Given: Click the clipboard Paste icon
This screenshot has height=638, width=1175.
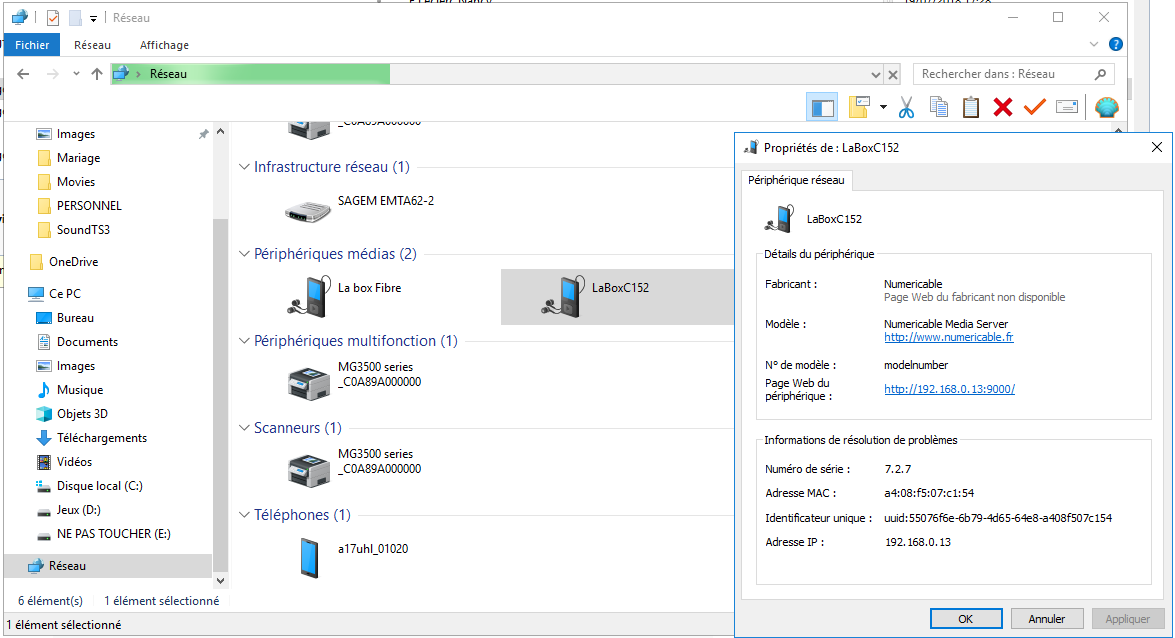Looking at the screenshot, I should (971, 107).
